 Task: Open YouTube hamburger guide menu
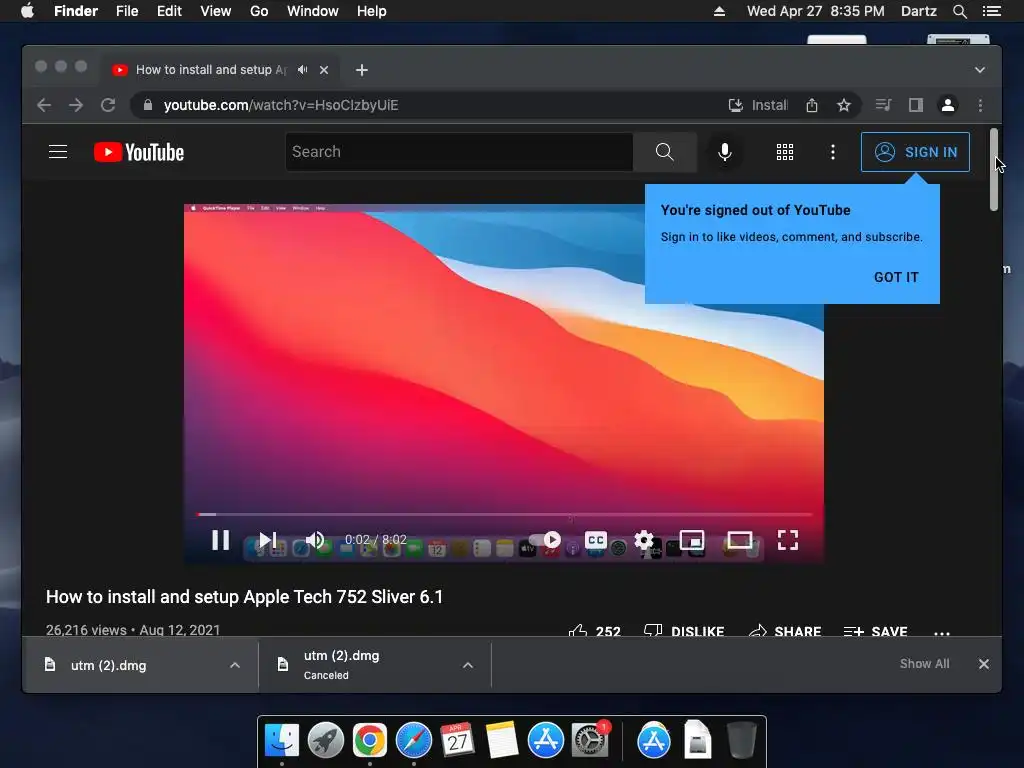(58, 152)
